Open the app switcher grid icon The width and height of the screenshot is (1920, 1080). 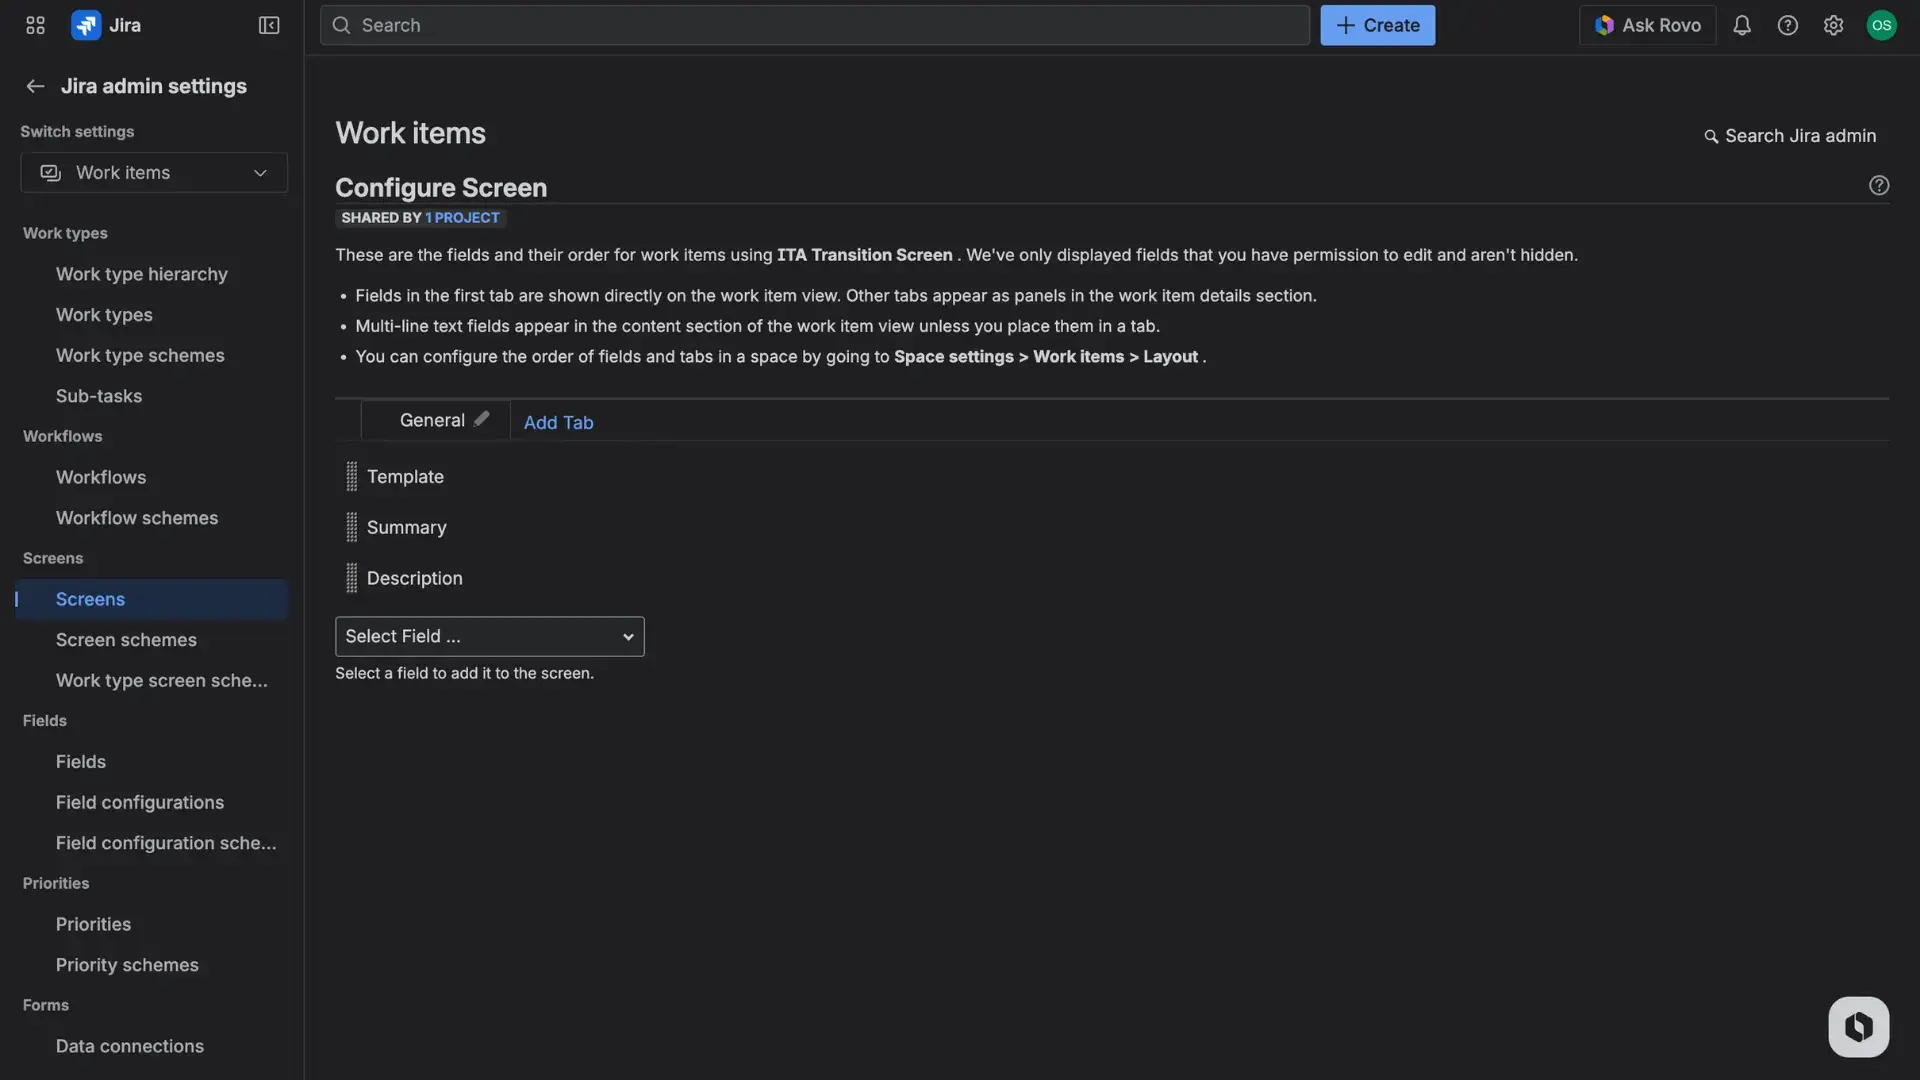coord(34,25)
